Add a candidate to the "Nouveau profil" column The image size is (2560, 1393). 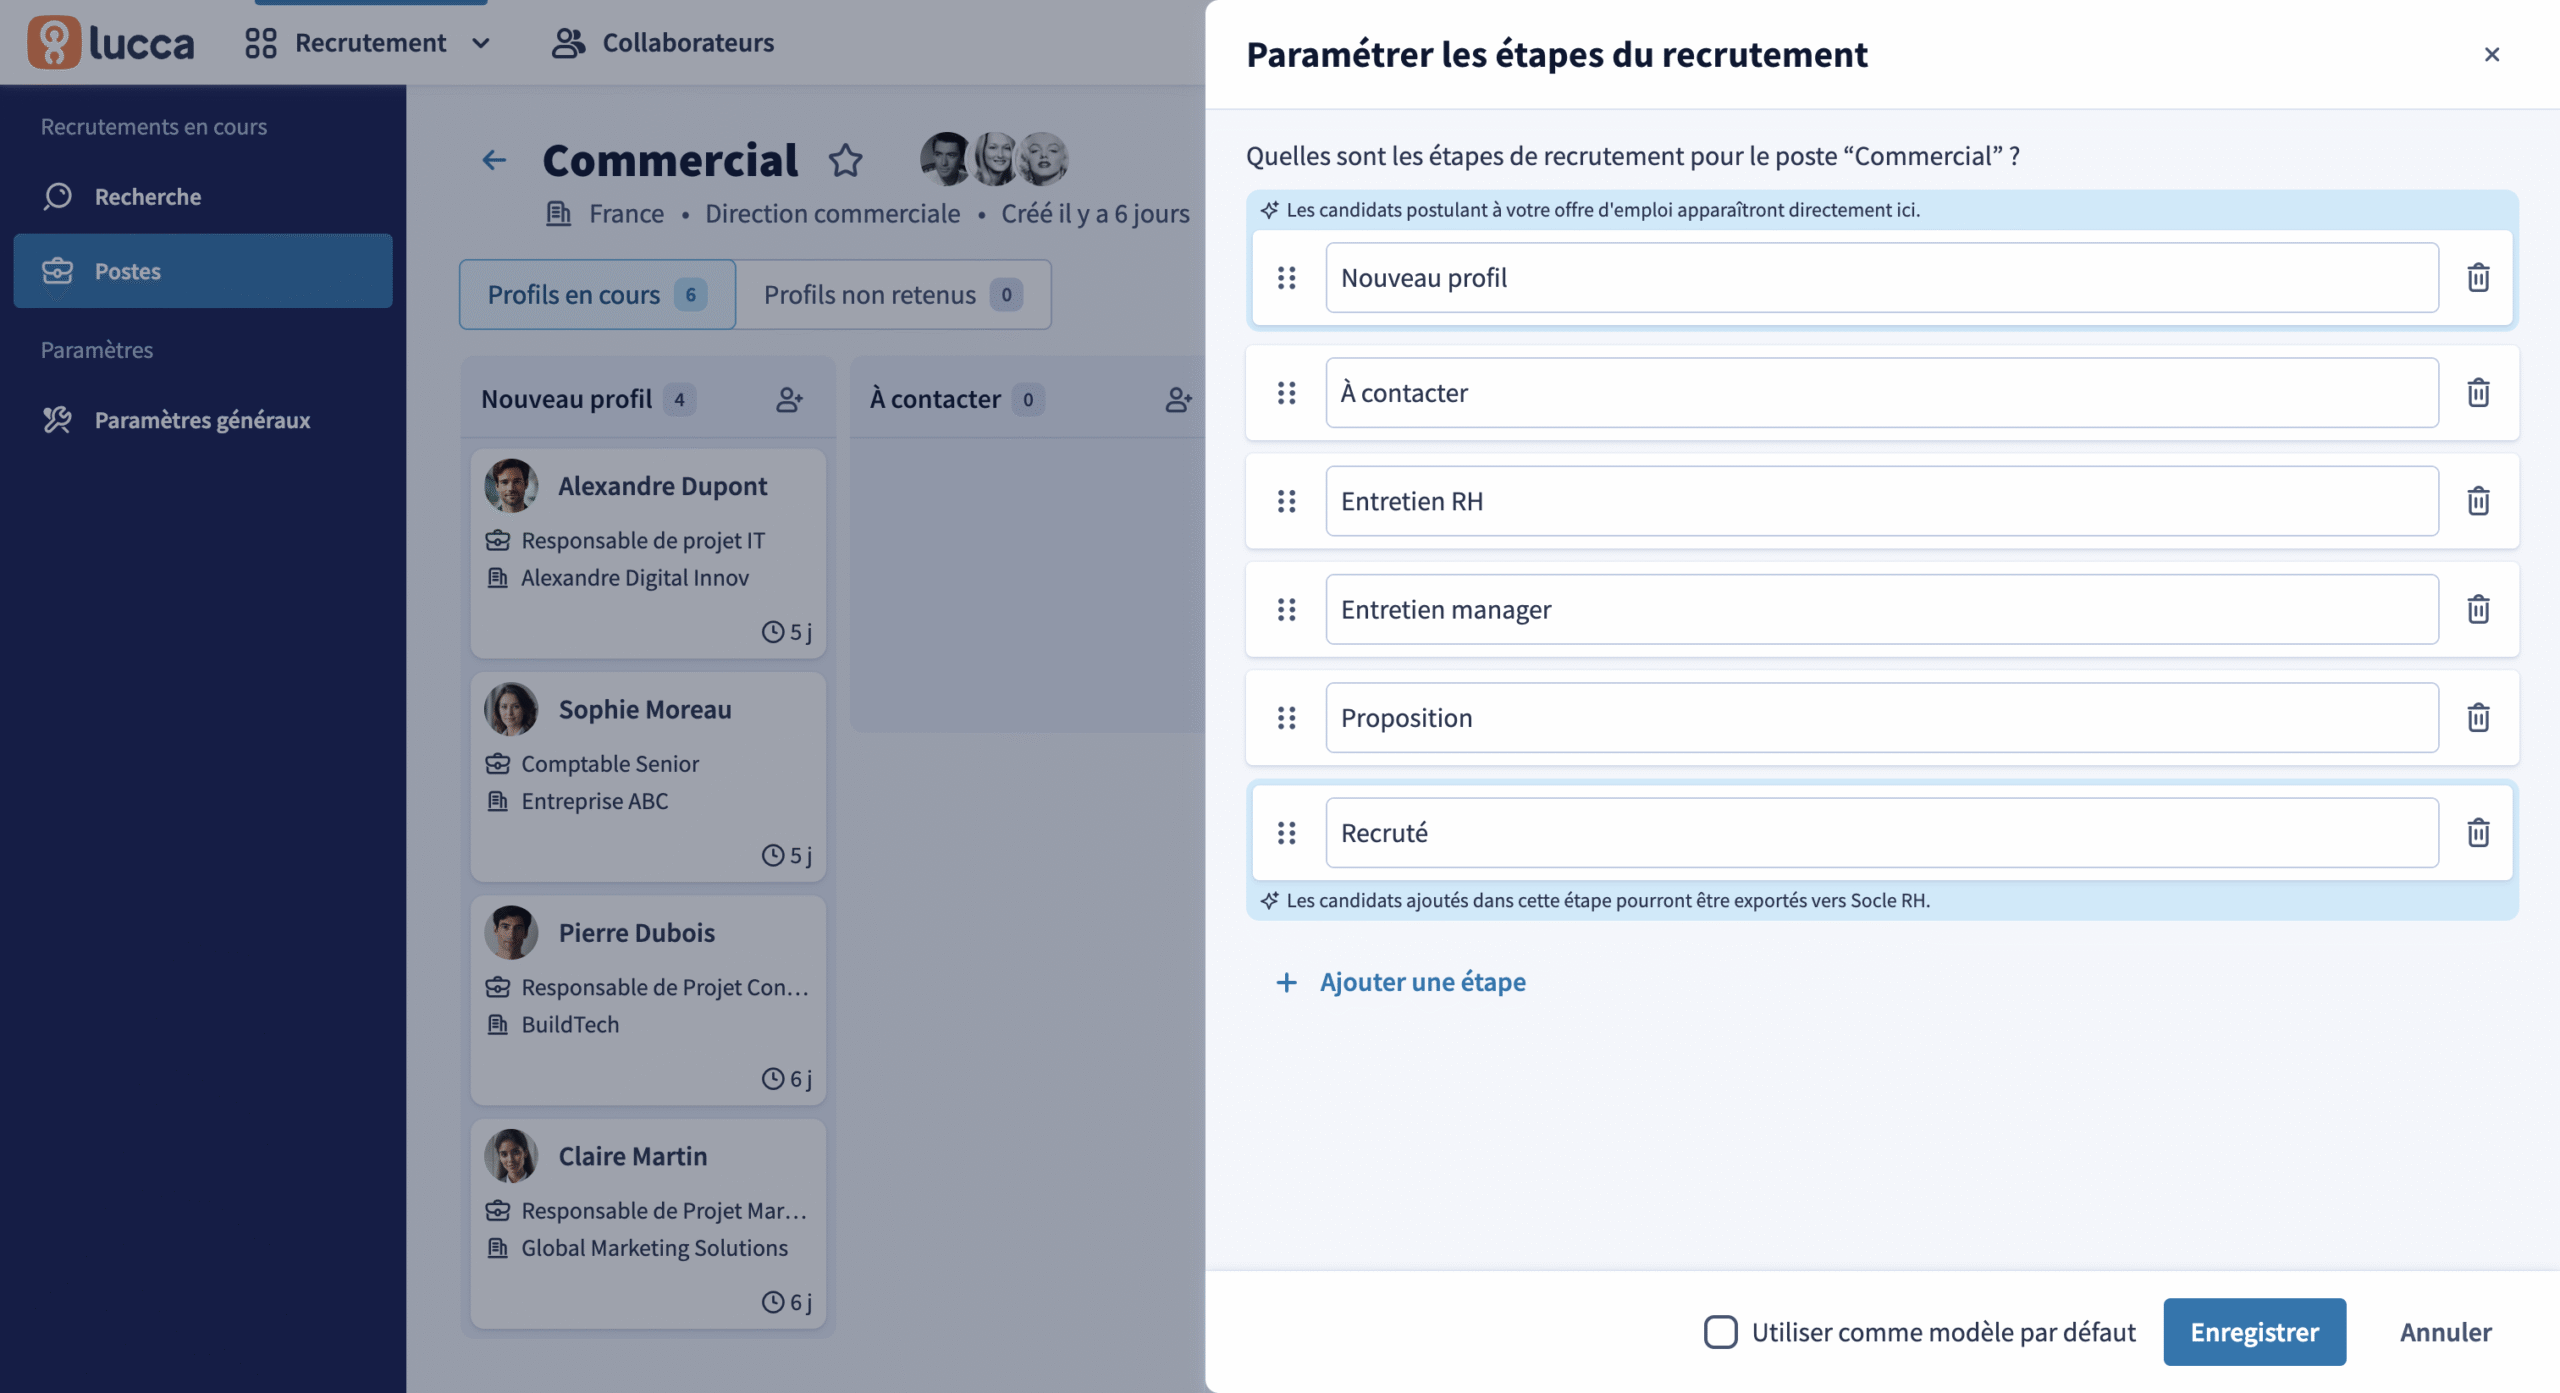(x=791, y=398)
